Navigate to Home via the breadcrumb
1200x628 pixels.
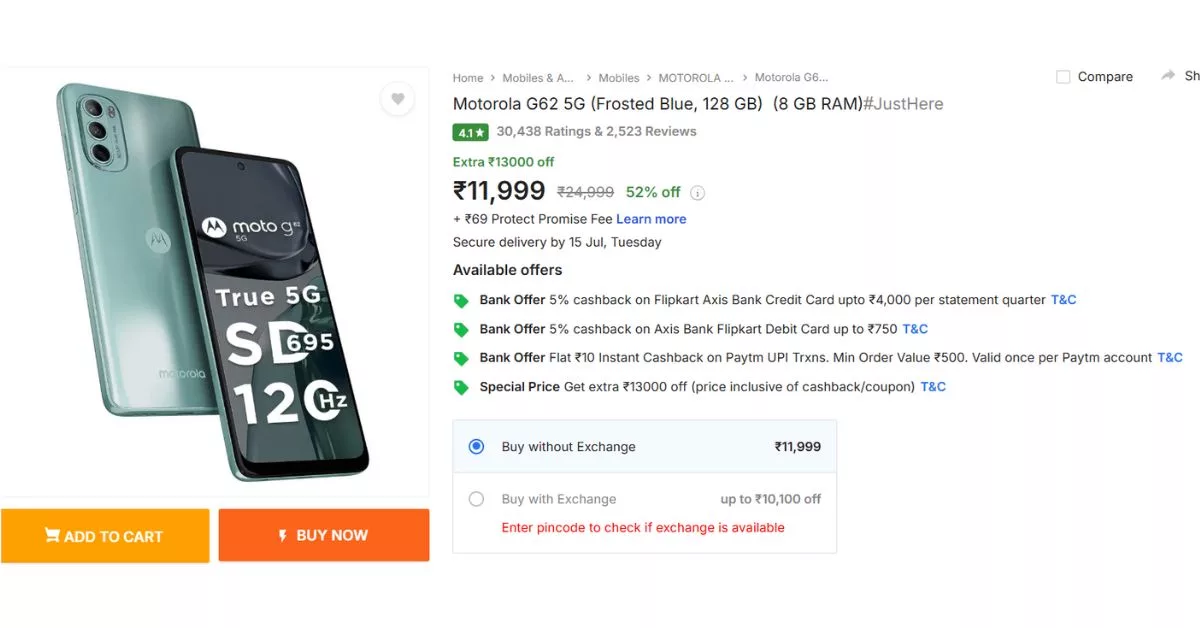pyautogui.click(x=467, y=77)
